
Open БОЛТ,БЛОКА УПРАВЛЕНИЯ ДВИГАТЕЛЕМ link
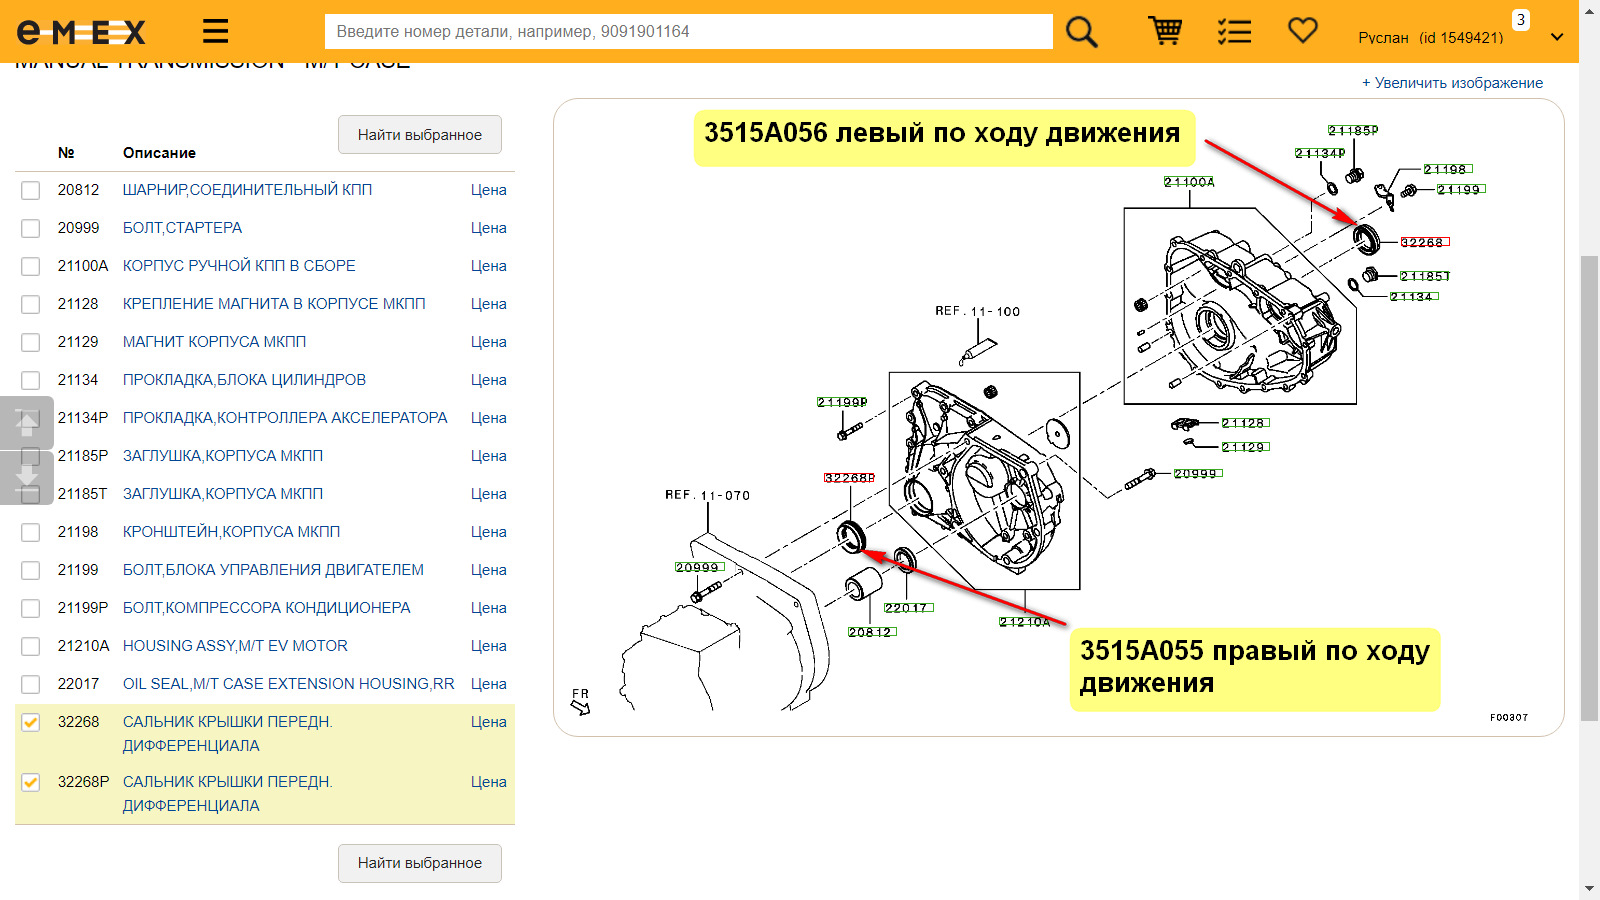[x=273, y=570]
